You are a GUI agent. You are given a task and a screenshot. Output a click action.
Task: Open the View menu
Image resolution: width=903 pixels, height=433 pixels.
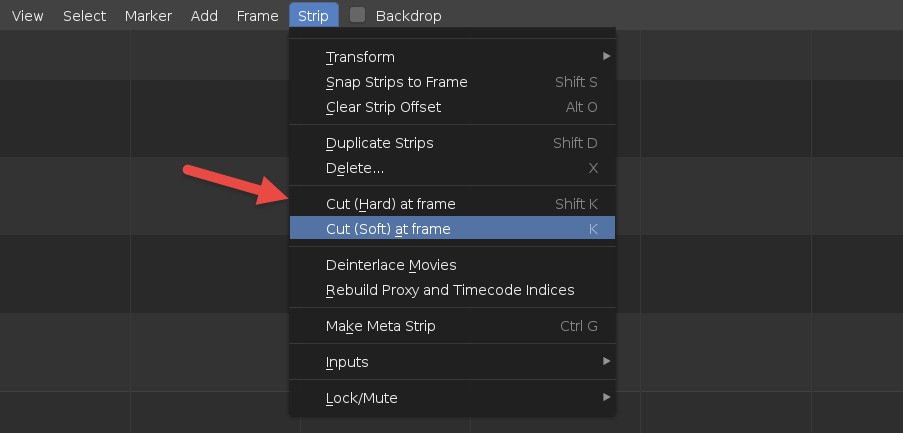(x=28, y=16)
